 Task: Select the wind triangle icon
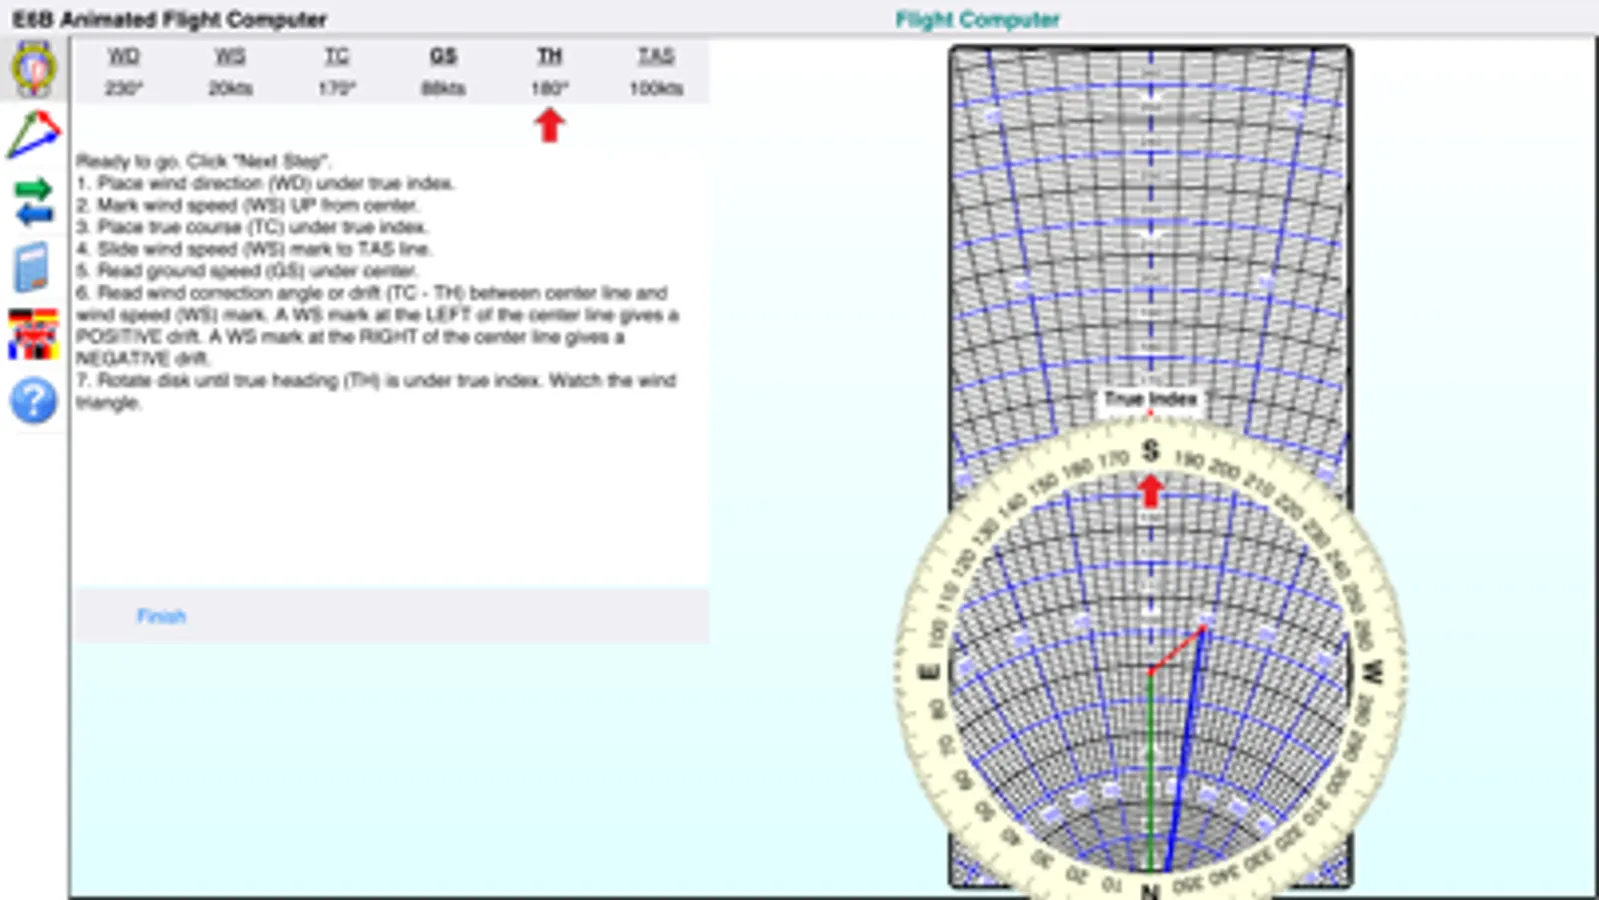click(x=34, y=135)
